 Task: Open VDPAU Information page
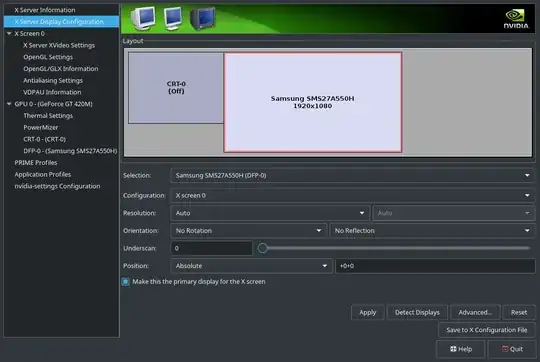coord(52,92)
